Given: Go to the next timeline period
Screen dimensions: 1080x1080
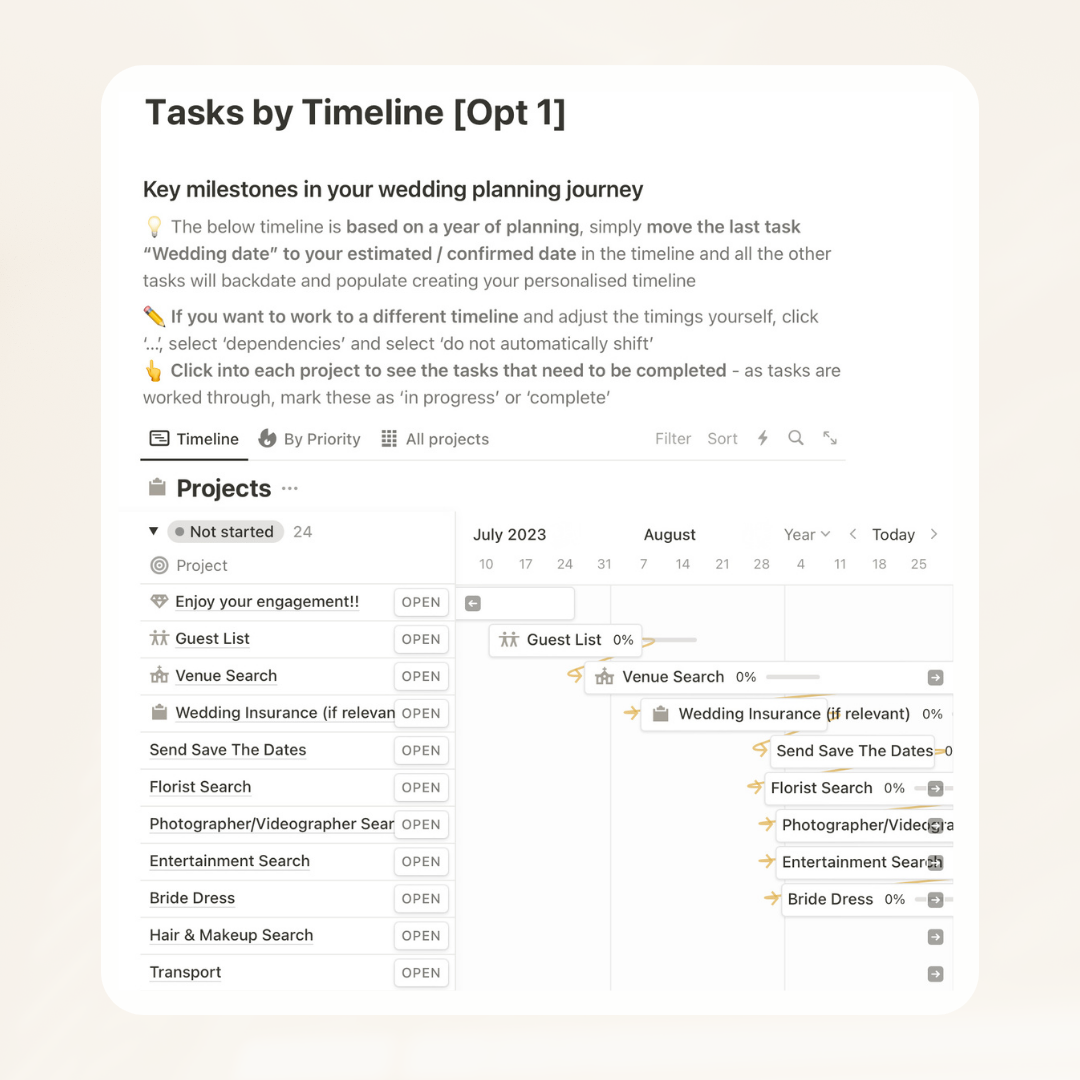Looking at the screenshot, I should pos(934,534).
